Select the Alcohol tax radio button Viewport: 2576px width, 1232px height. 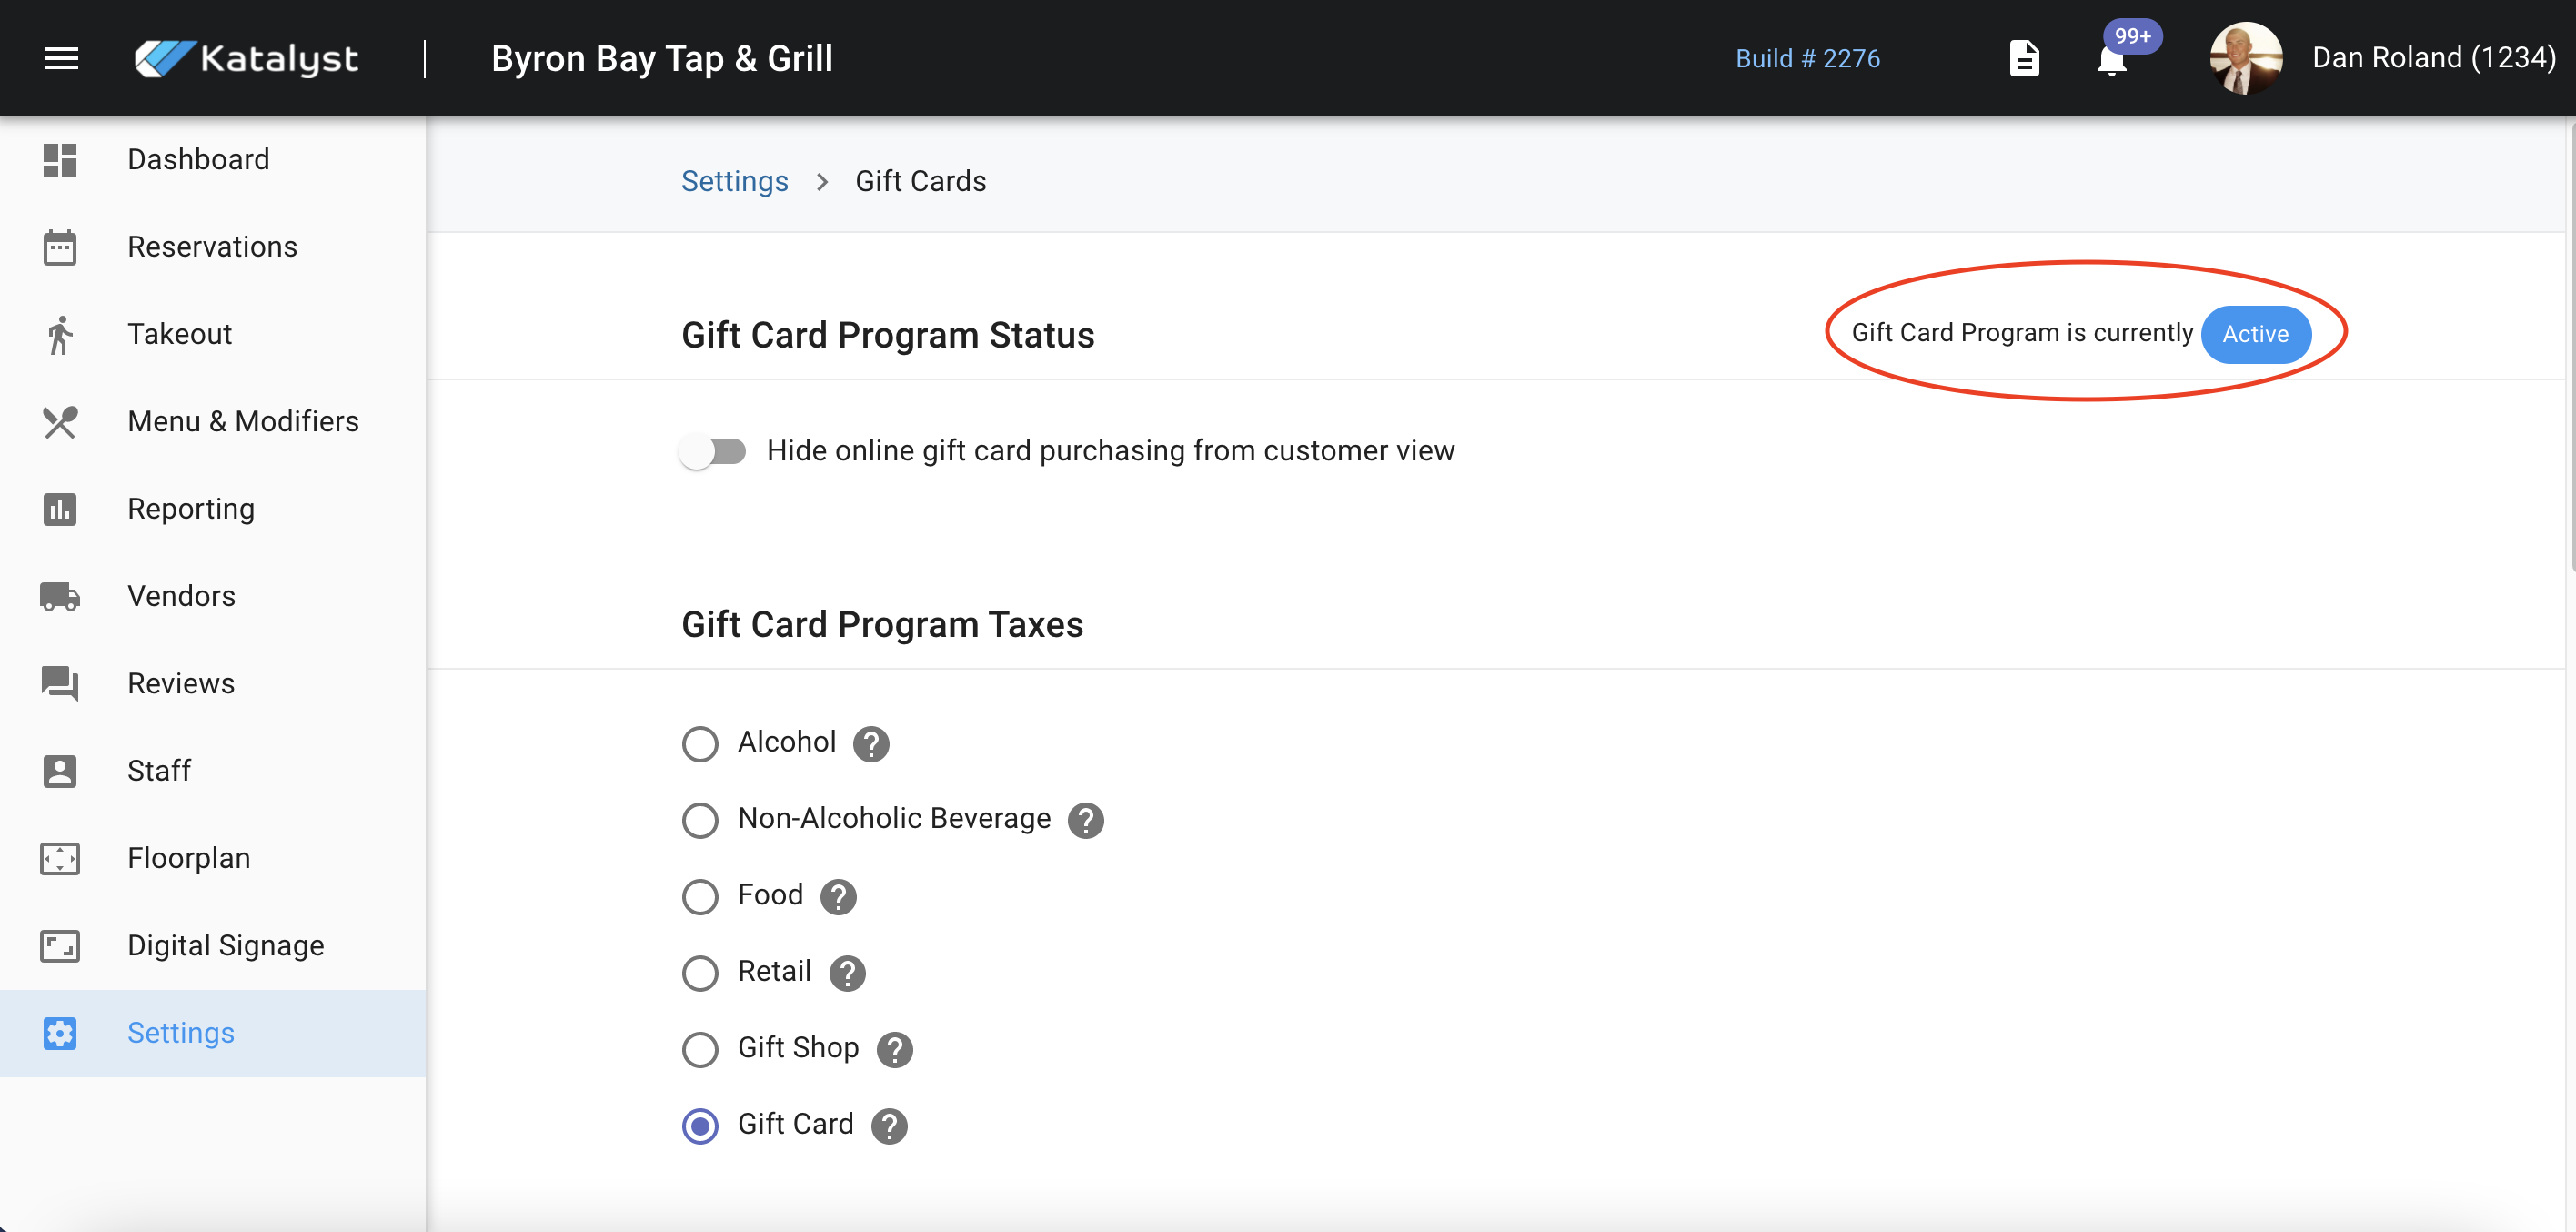tap(700, 743)
